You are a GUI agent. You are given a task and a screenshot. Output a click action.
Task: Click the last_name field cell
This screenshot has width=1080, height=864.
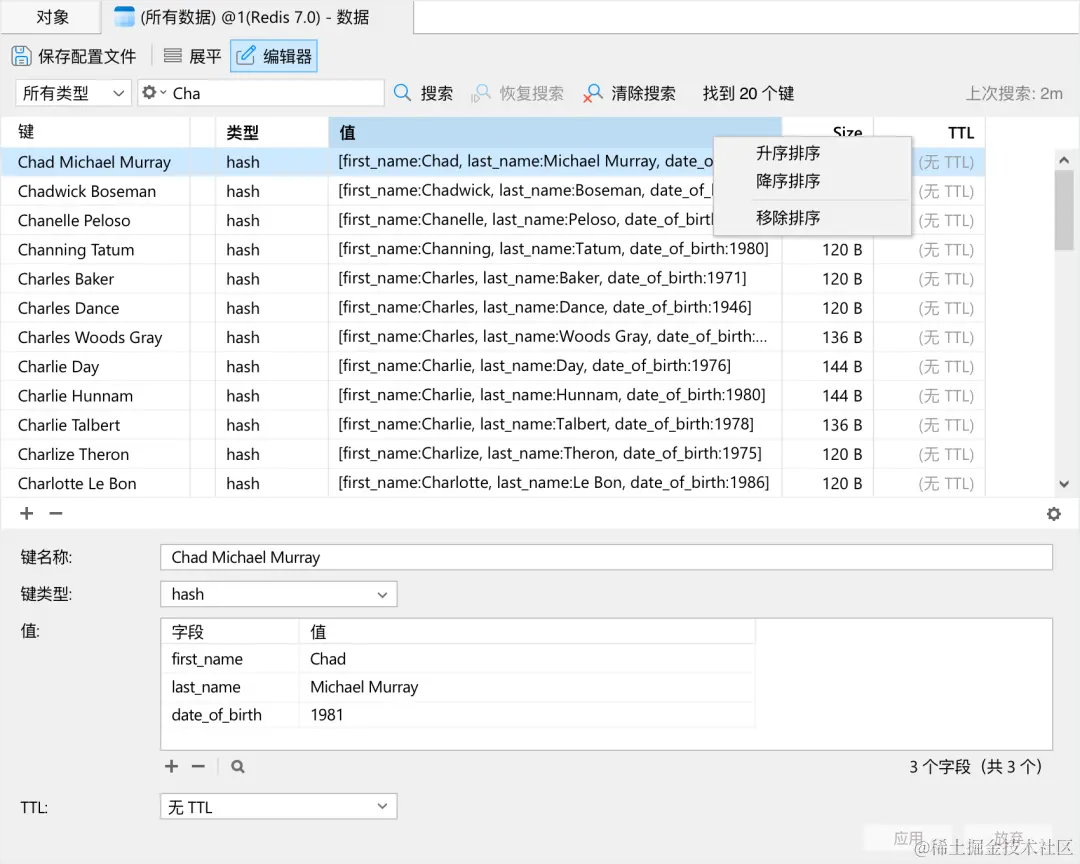coord(230,687)
